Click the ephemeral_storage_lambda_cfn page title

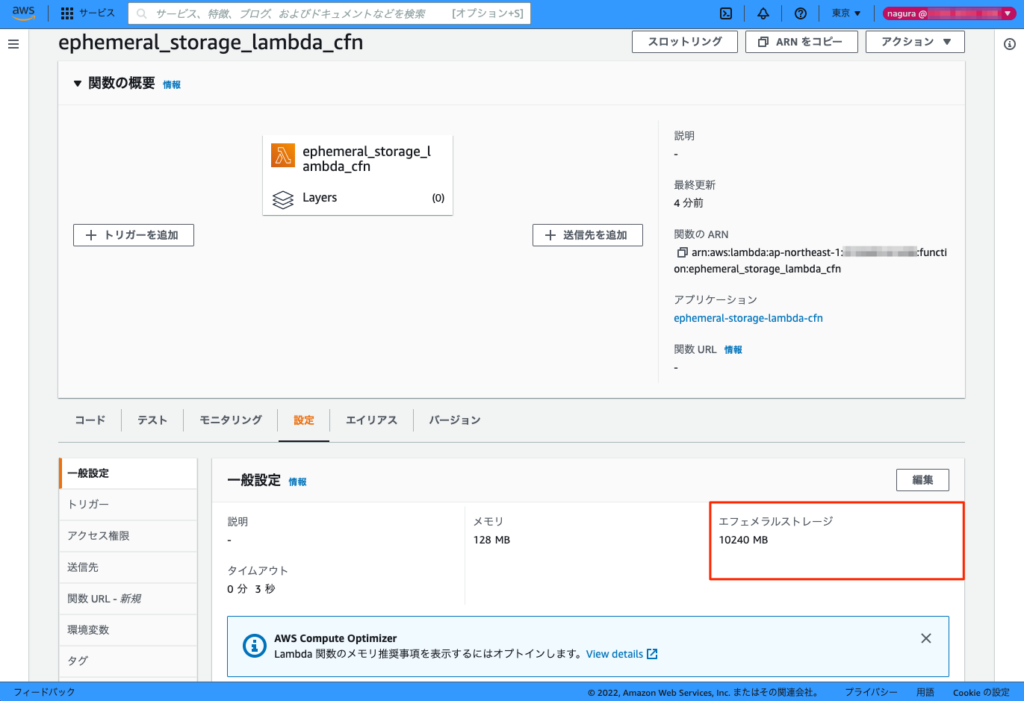[x=210, y=42]
